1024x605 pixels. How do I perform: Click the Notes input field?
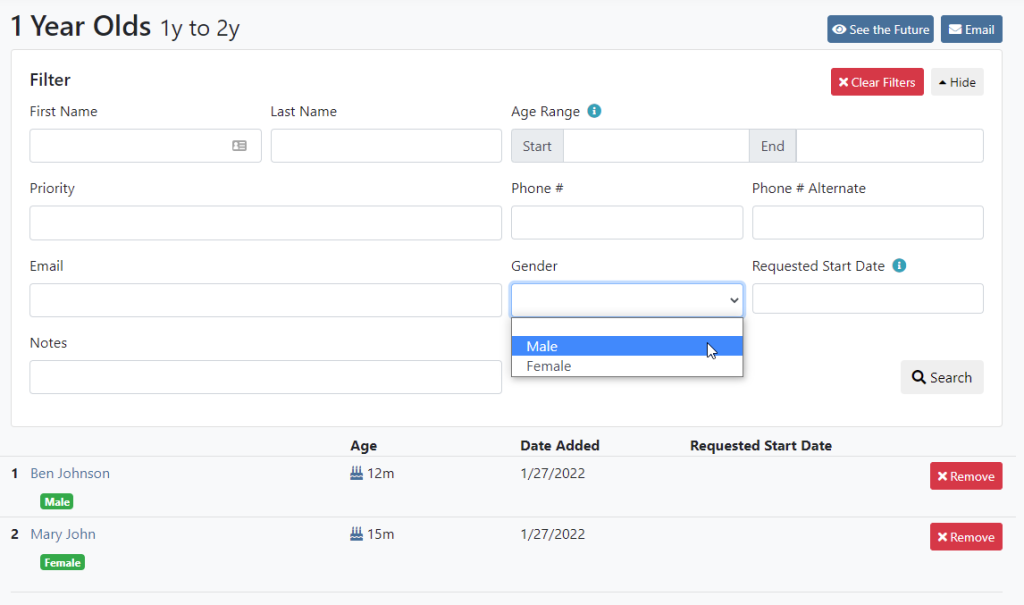pyautogui.click(x=265, y=377)
